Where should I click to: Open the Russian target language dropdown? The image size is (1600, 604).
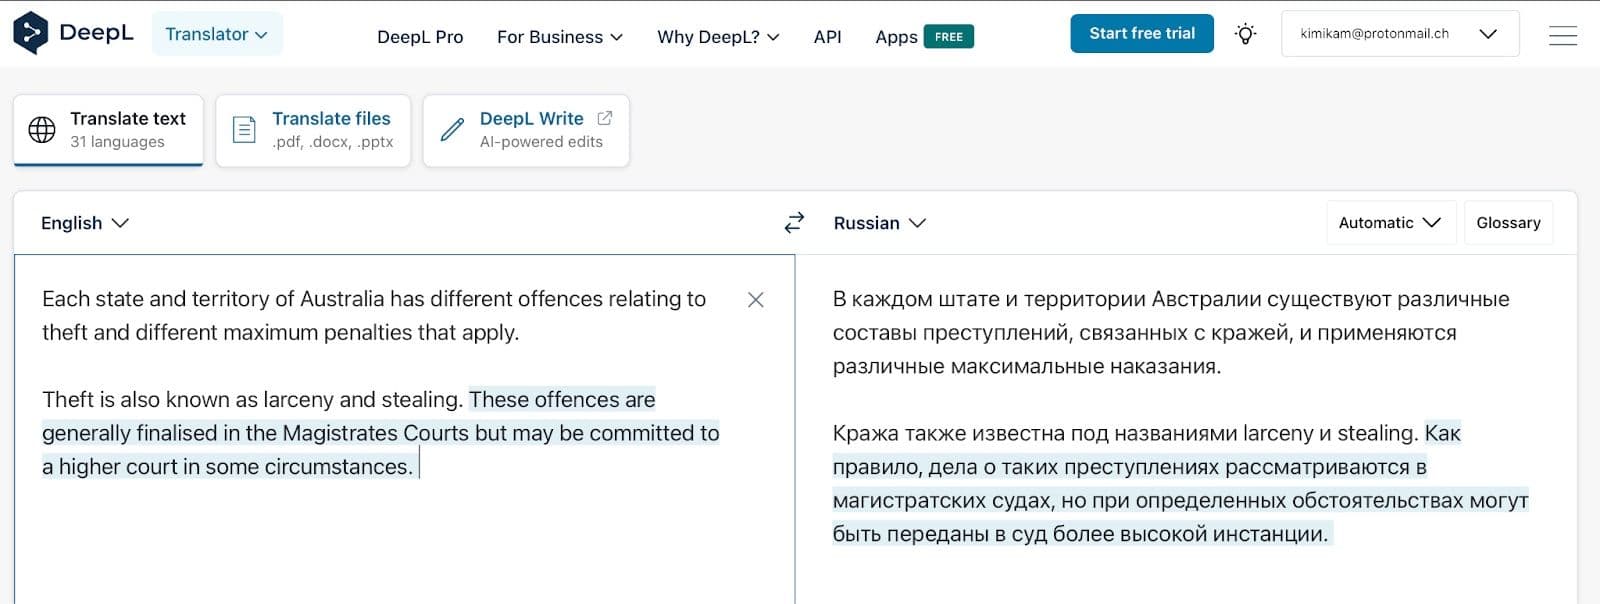click(x=879, y=223)
